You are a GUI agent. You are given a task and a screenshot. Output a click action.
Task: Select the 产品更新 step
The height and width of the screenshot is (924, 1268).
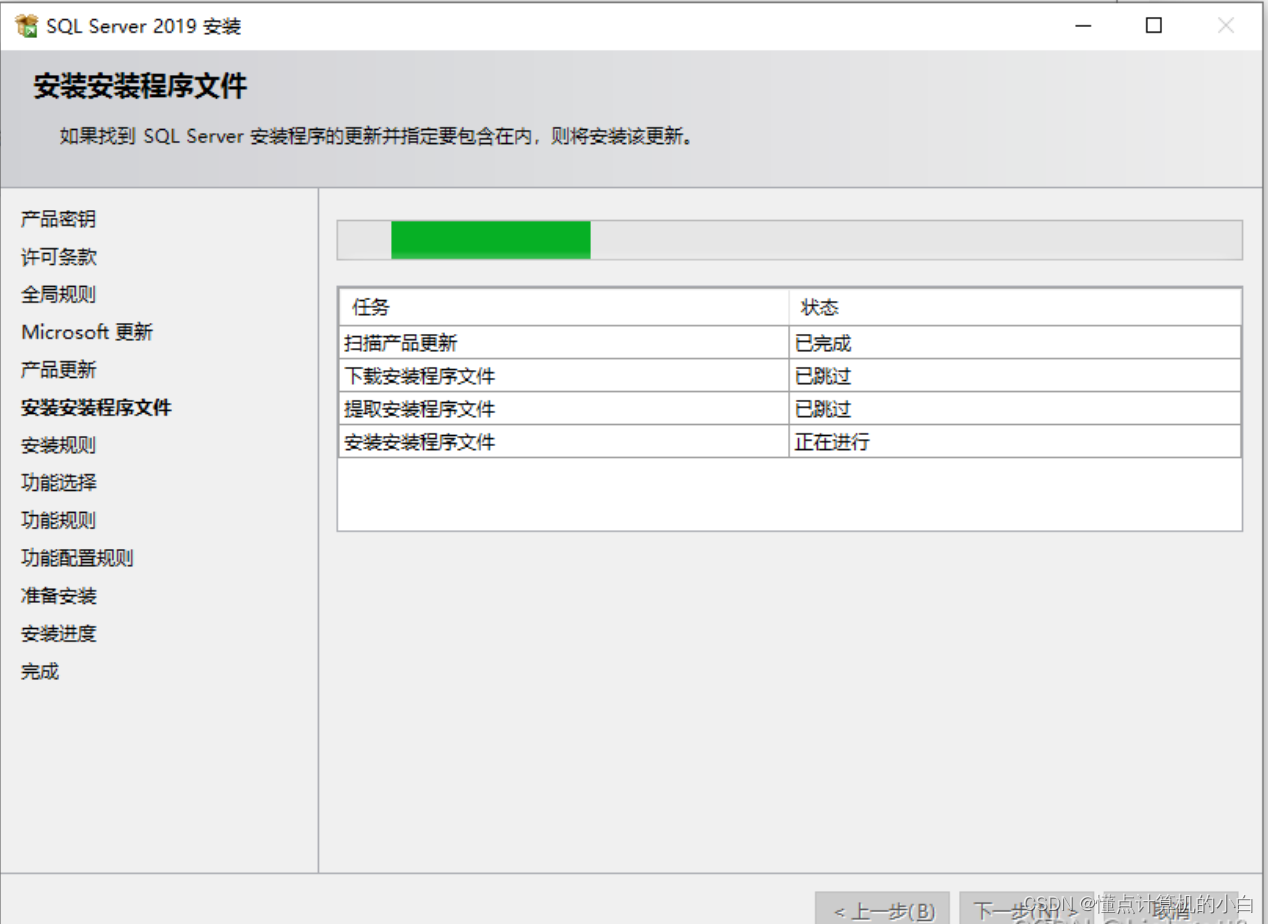(59, 370)
